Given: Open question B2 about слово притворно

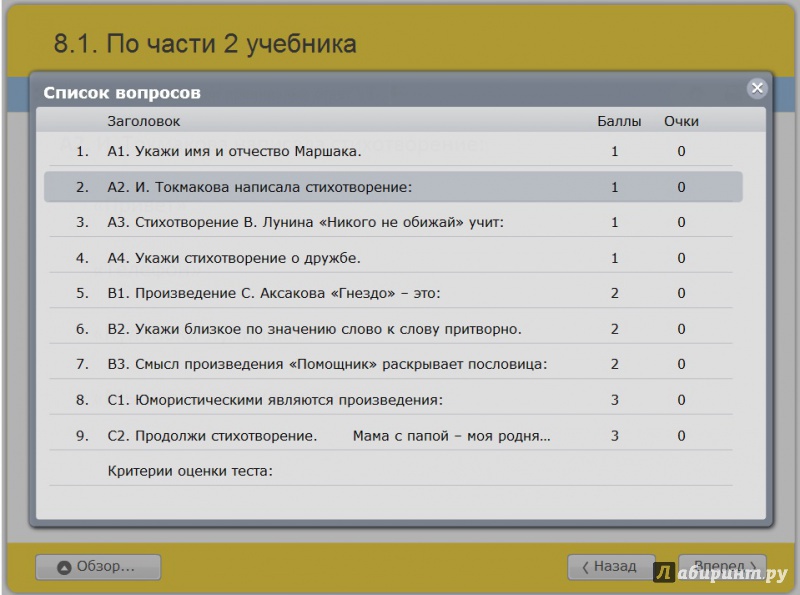Looking at the screenshot, I should (x=393, y=329).
